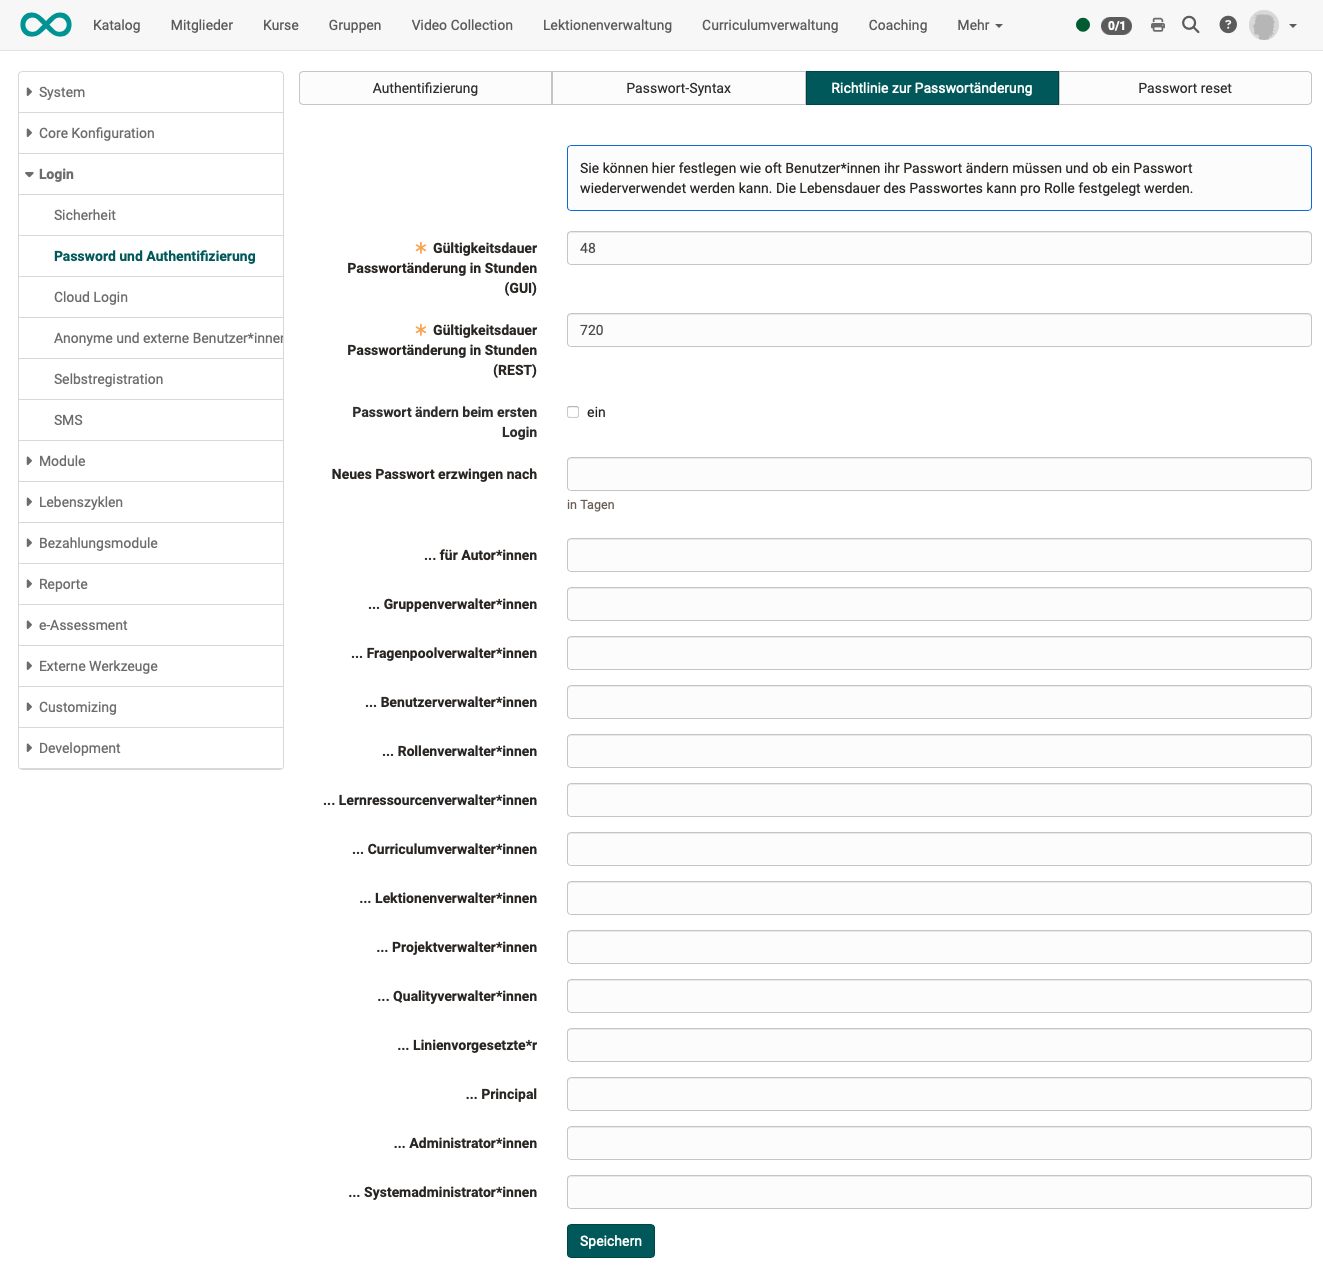
Task: Open Curriculumverwaltung in navigation
Action: [770, 25]
